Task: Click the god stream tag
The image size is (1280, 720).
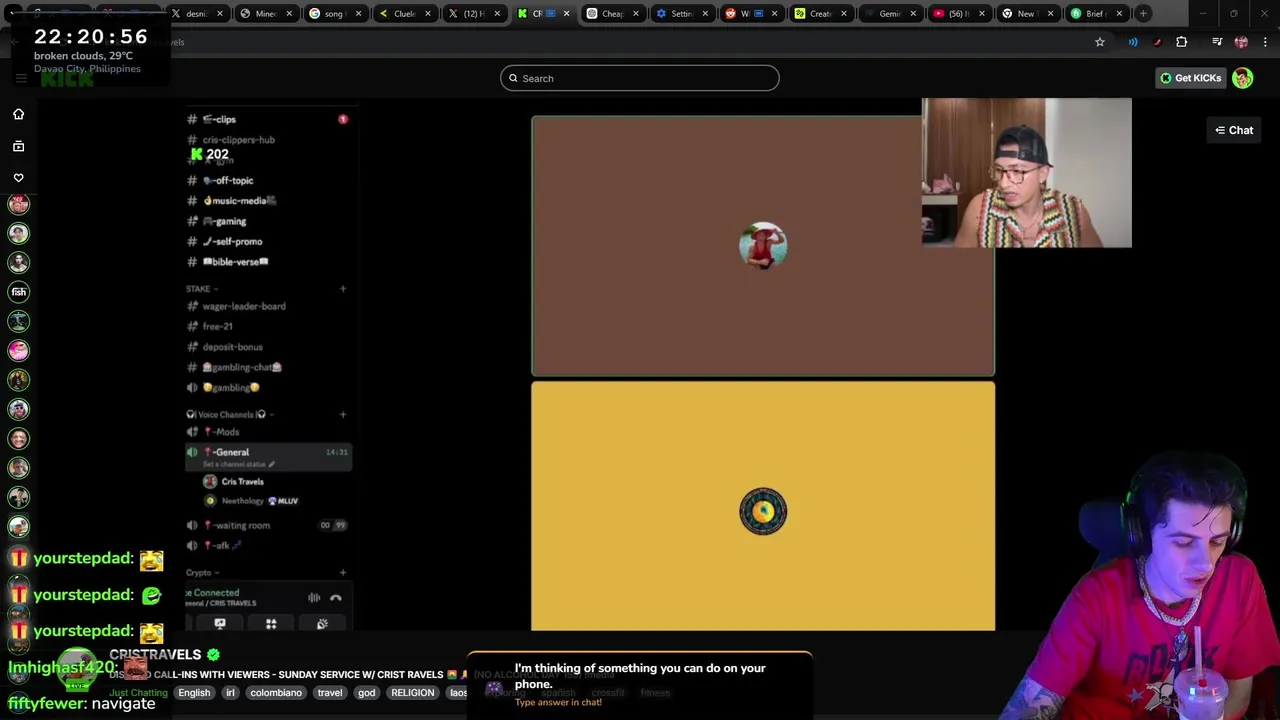Action: pos(367,692)
